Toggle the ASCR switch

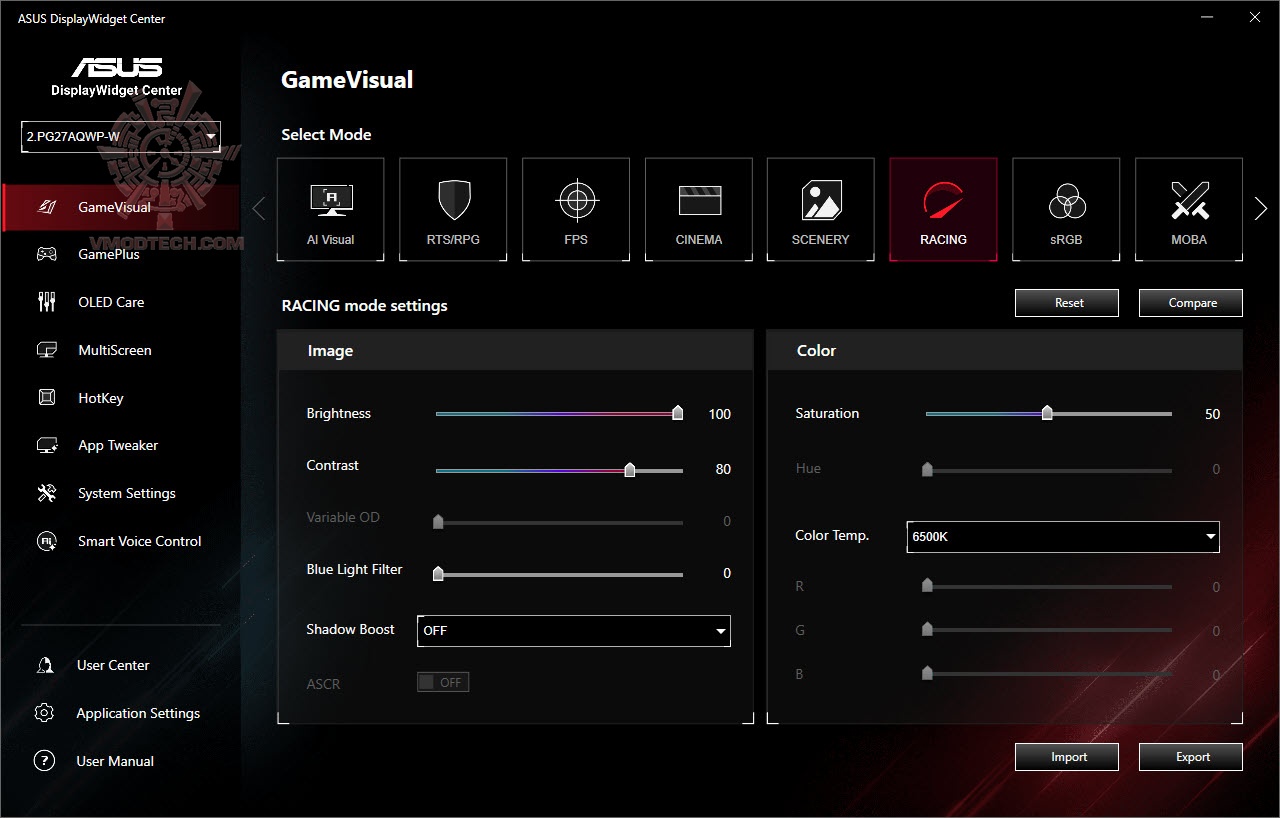point(443,682)
